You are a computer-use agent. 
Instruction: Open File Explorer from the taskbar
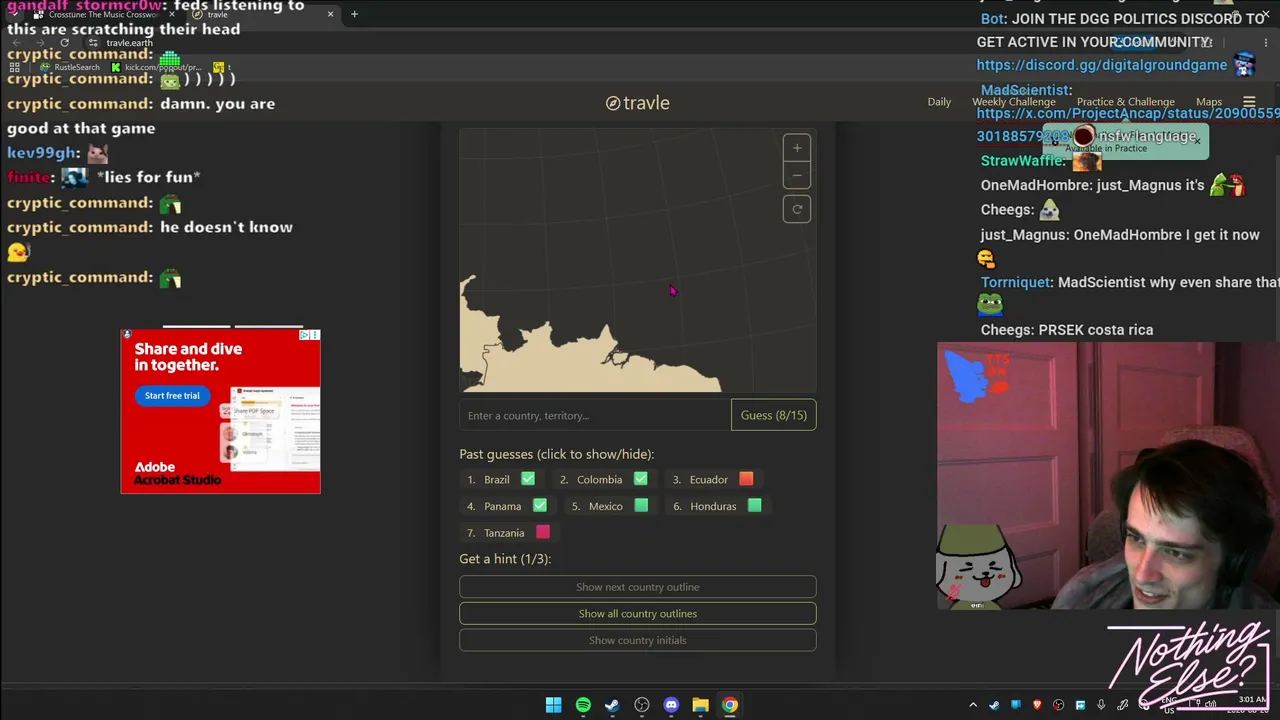700,705
